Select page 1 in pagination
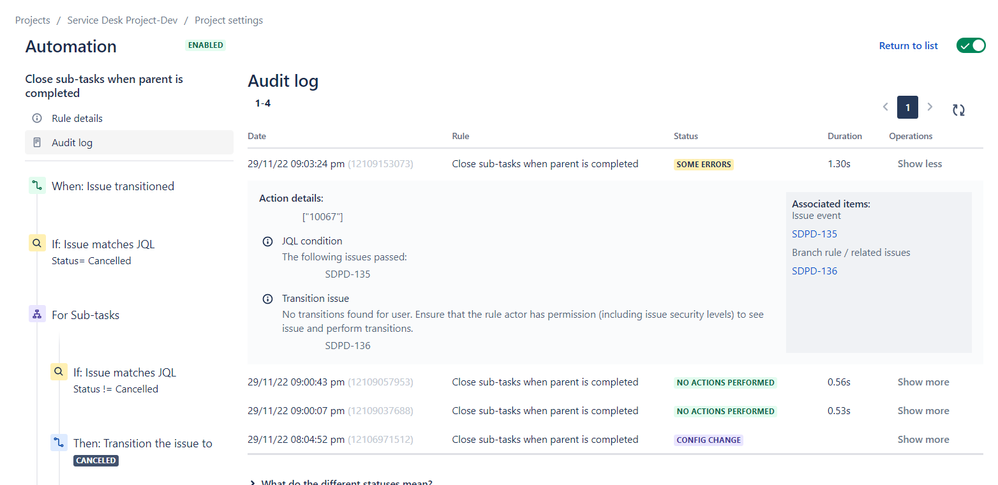 [908, 108]
